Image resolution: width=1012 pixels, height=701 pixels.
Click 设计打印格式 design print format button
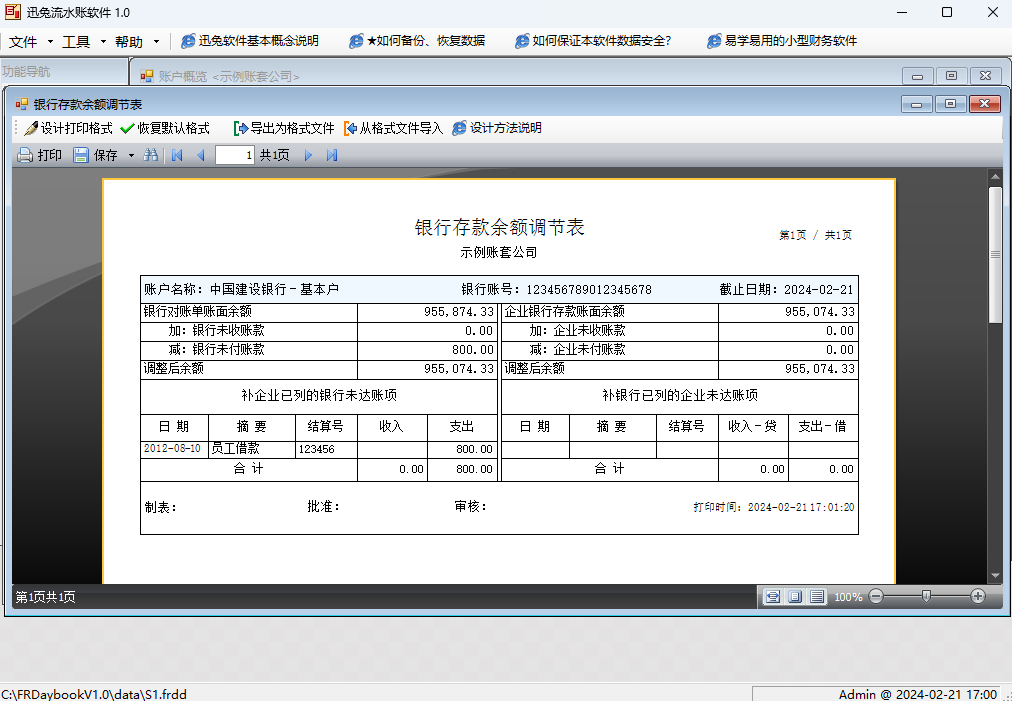[x=68, y=128]
